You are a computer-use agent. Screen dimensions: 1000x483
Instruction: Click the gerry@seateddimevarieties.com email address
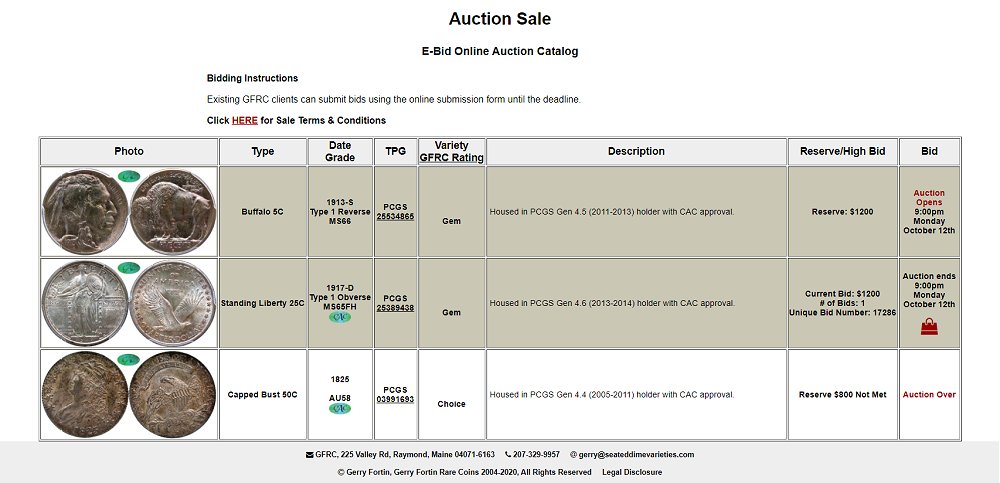[x=637, y=455]
